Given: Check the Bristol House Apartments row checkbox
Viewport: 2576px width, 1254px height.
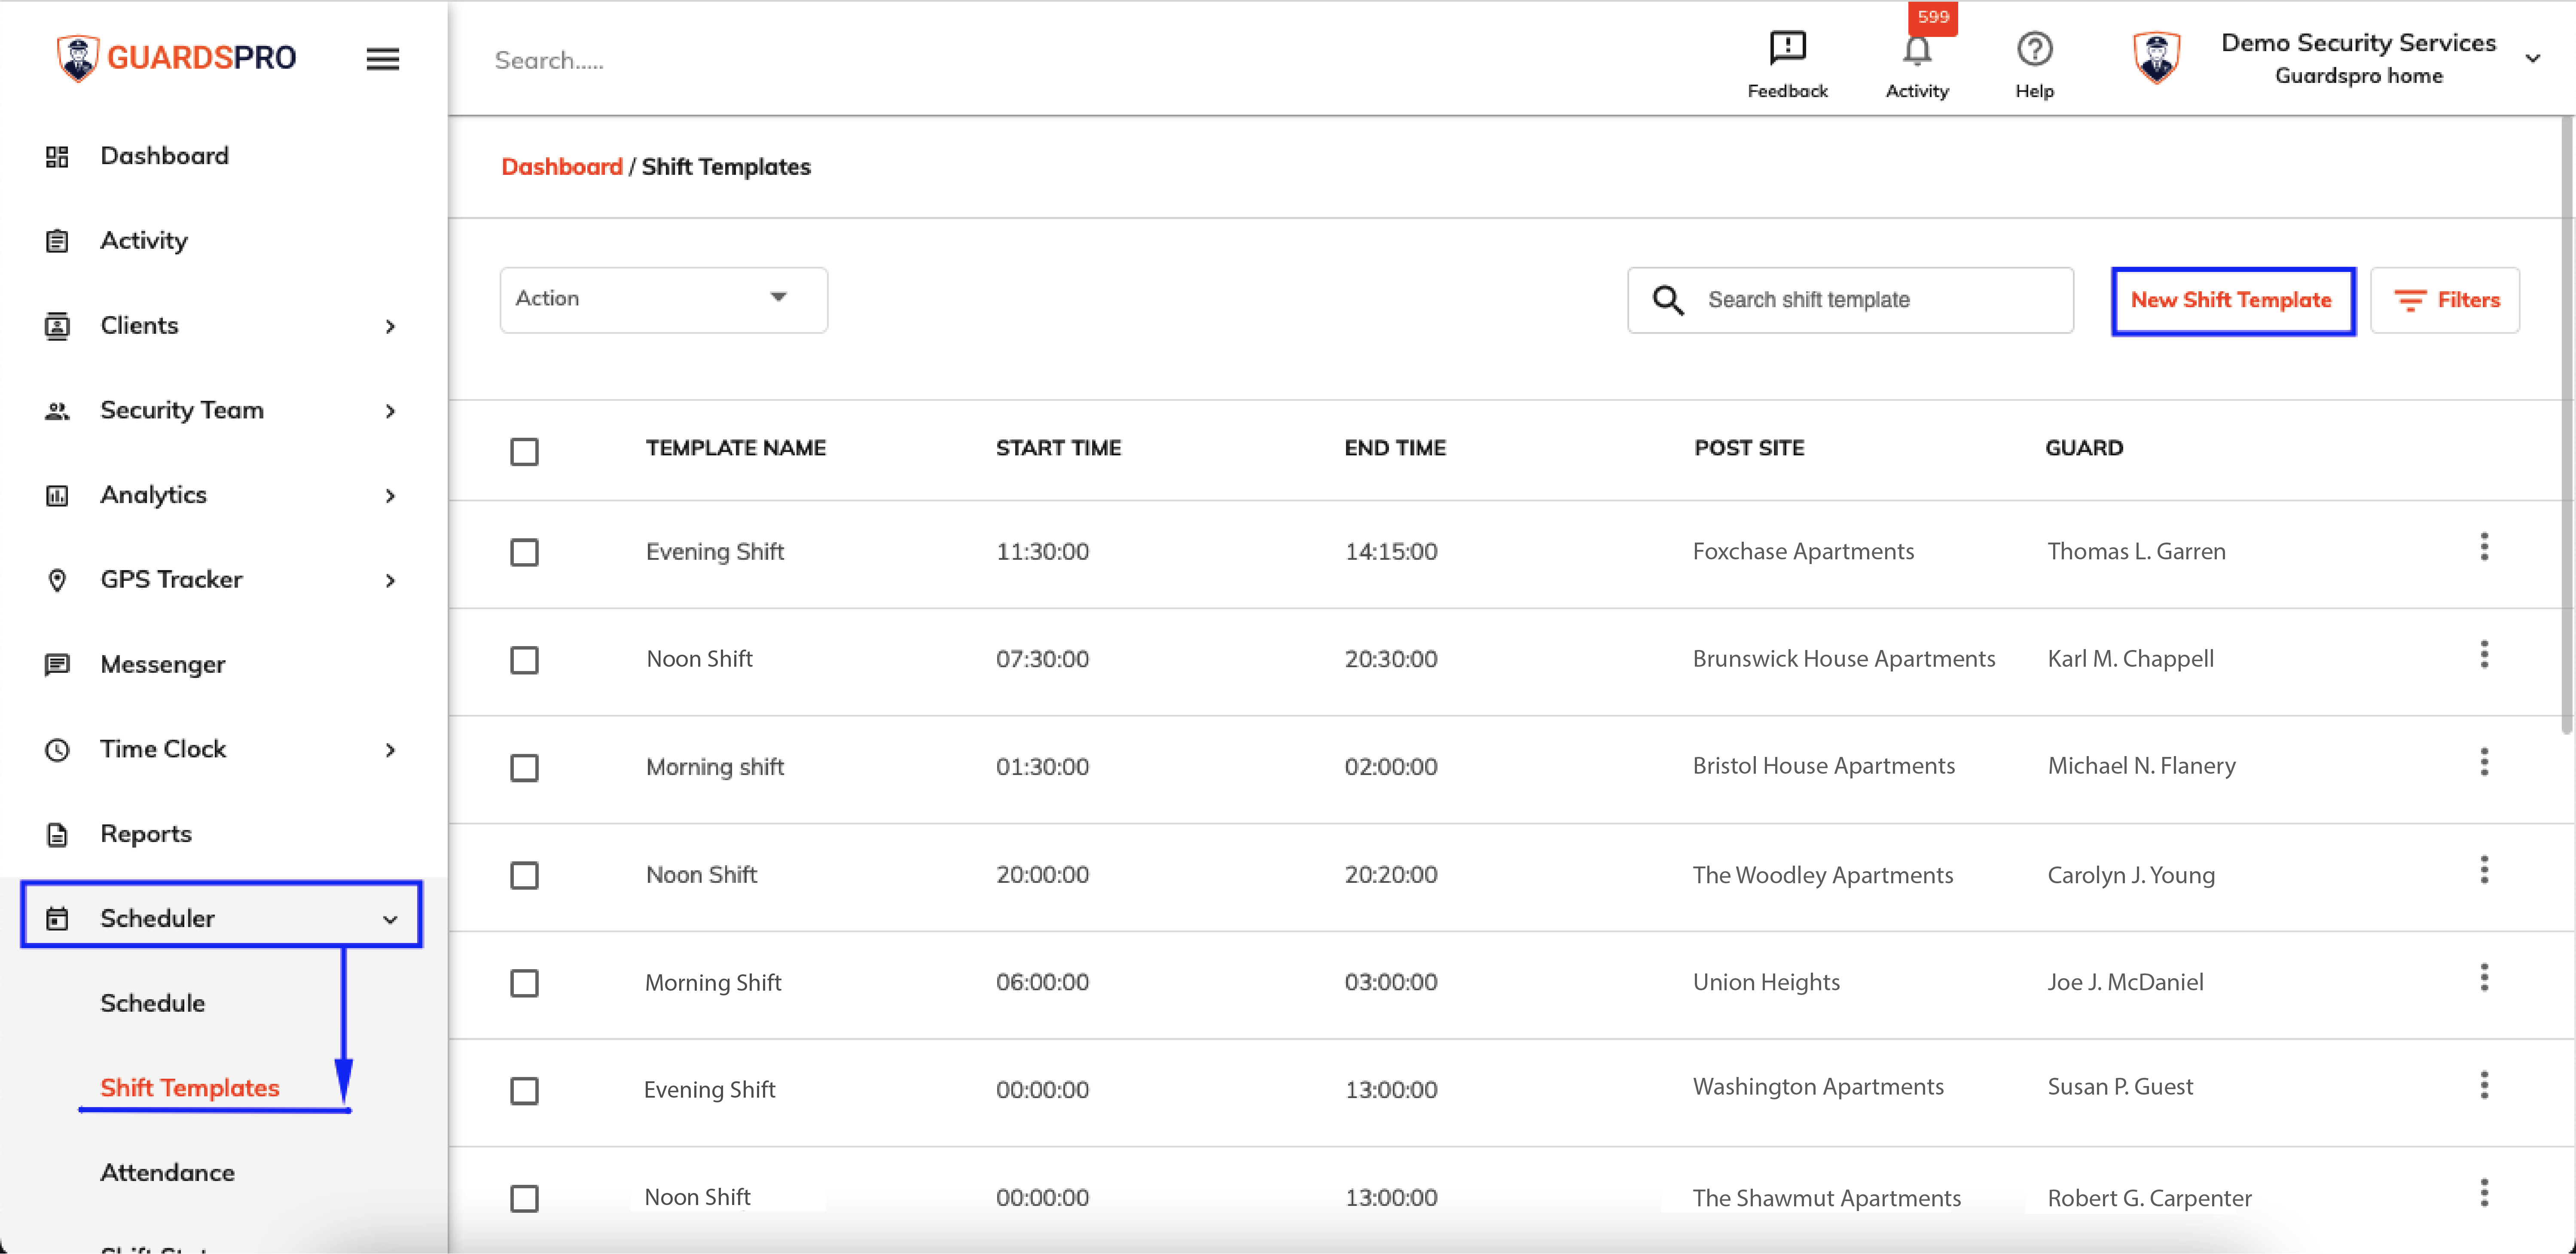Looking at the screenshot, I should (x=524, y=768).
